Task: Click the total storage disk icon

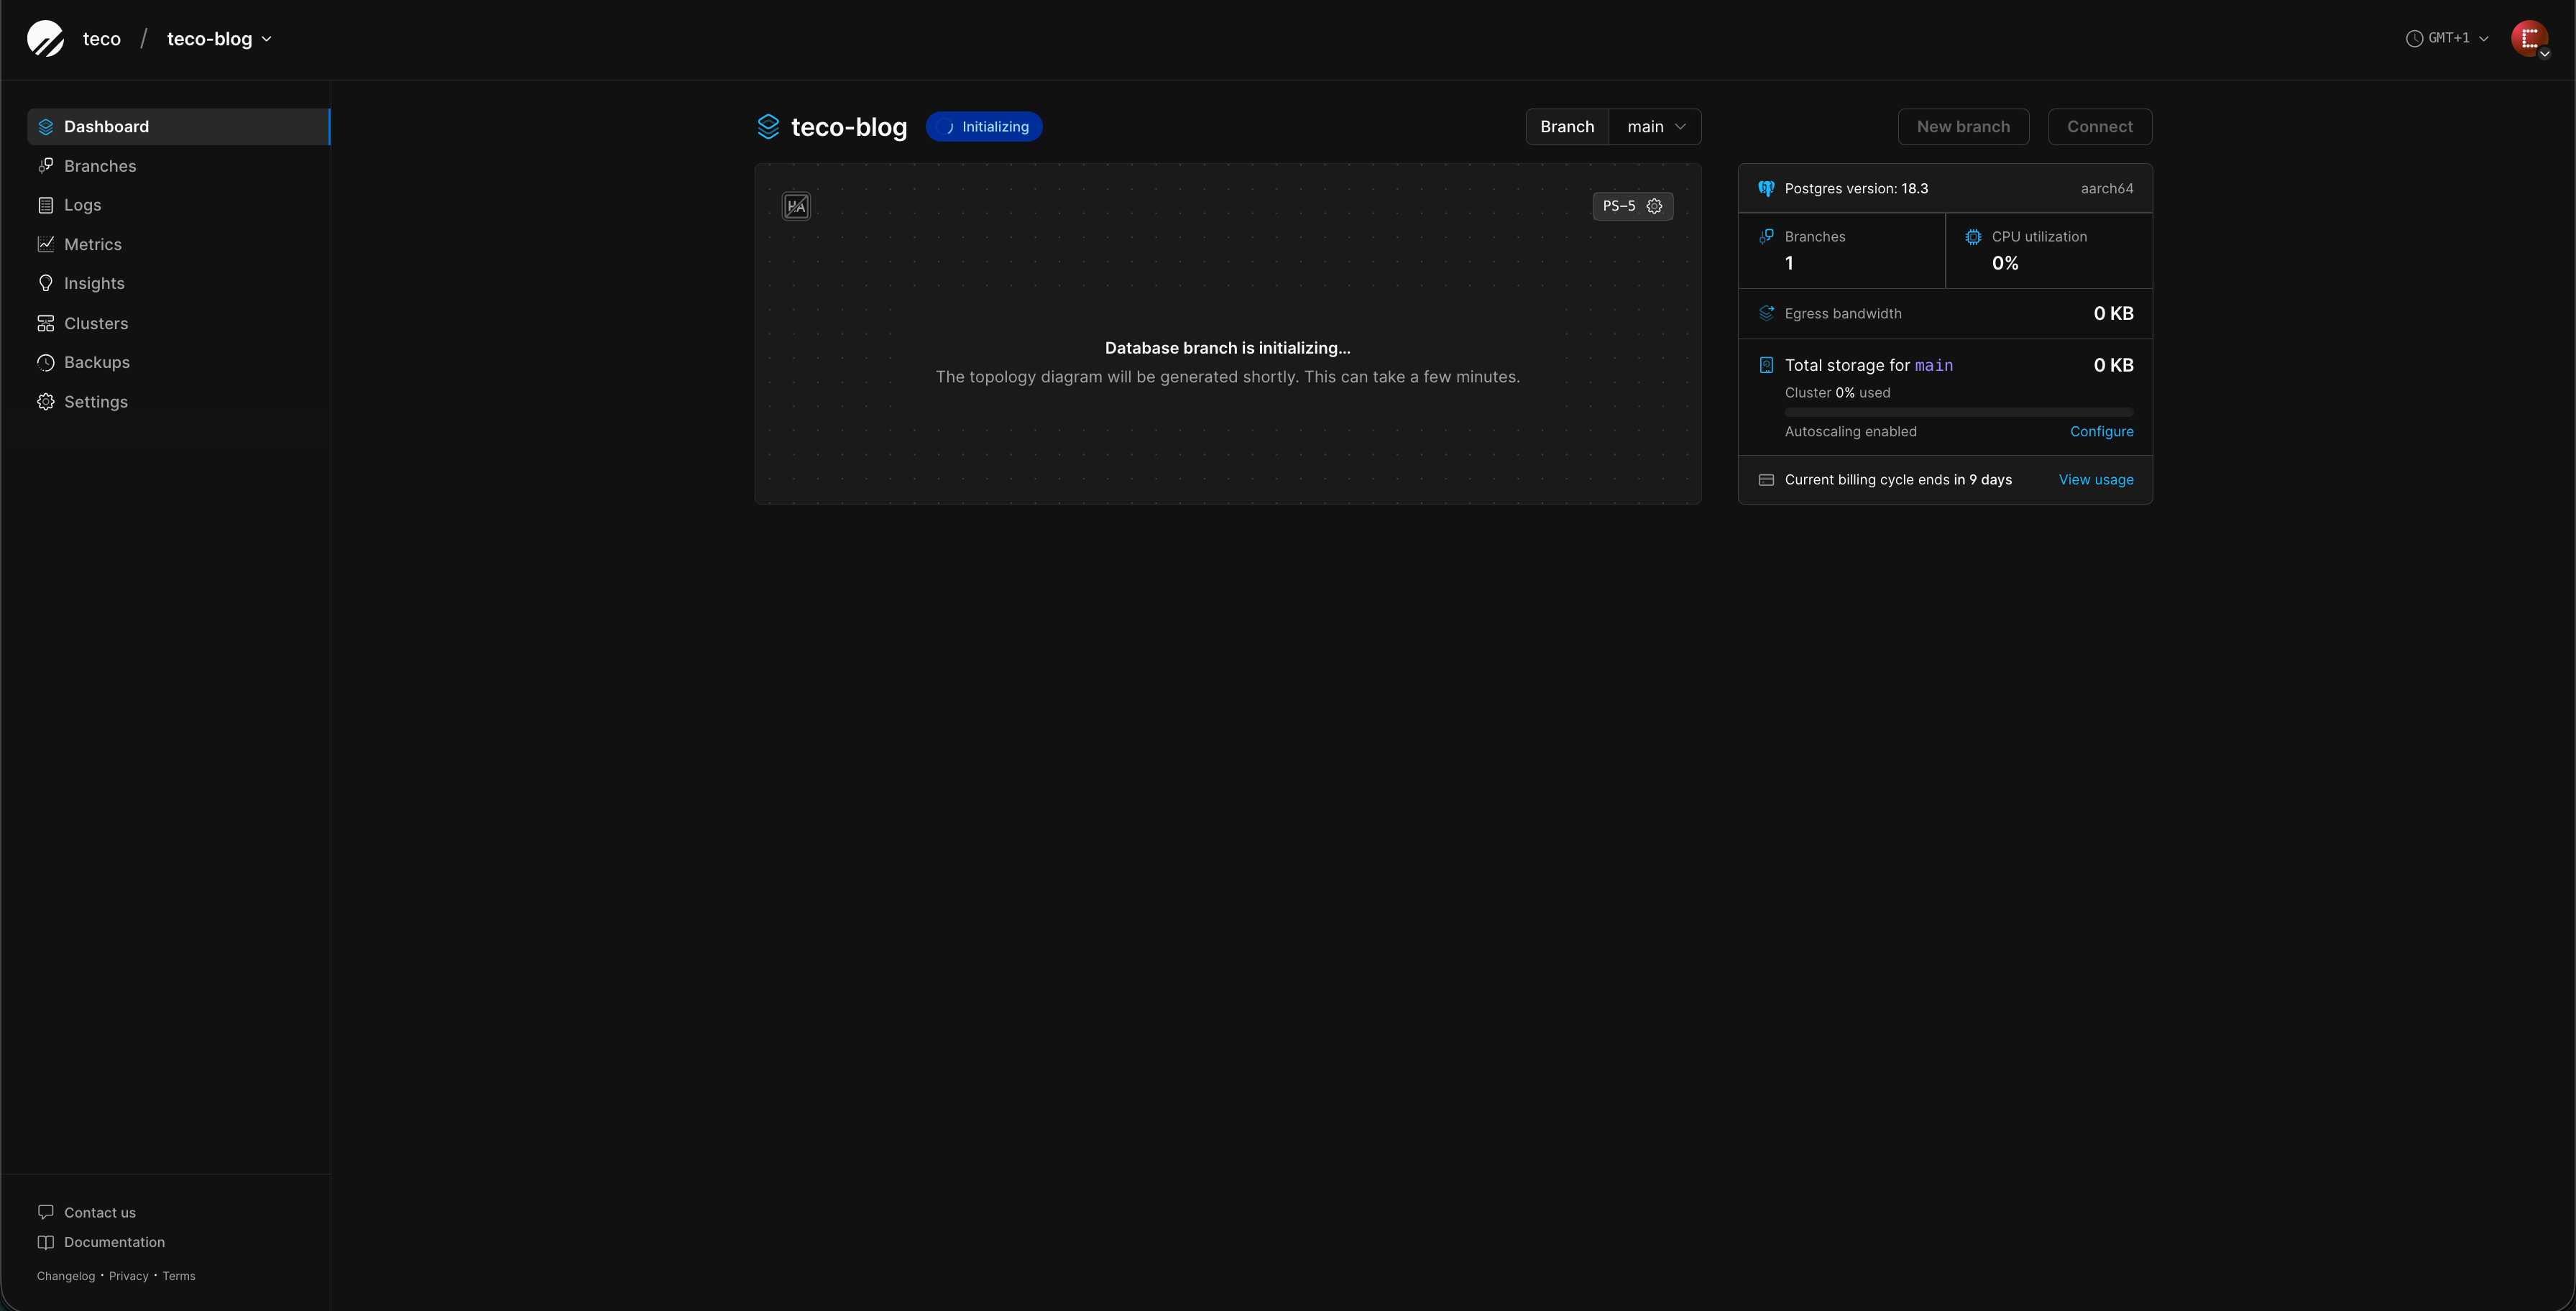Action: (x=1766, y=365)
